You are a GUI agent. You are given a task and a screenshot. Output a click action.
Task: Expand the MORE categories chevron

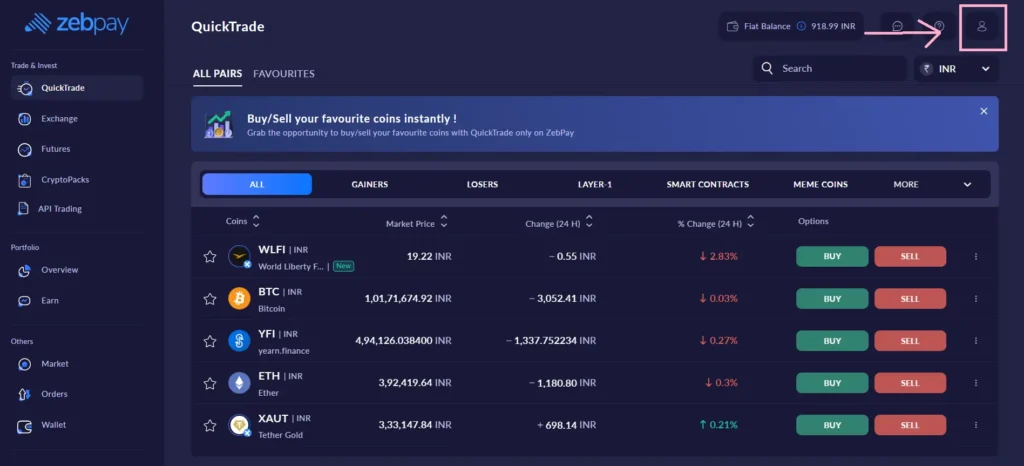(x=967, y=185)
